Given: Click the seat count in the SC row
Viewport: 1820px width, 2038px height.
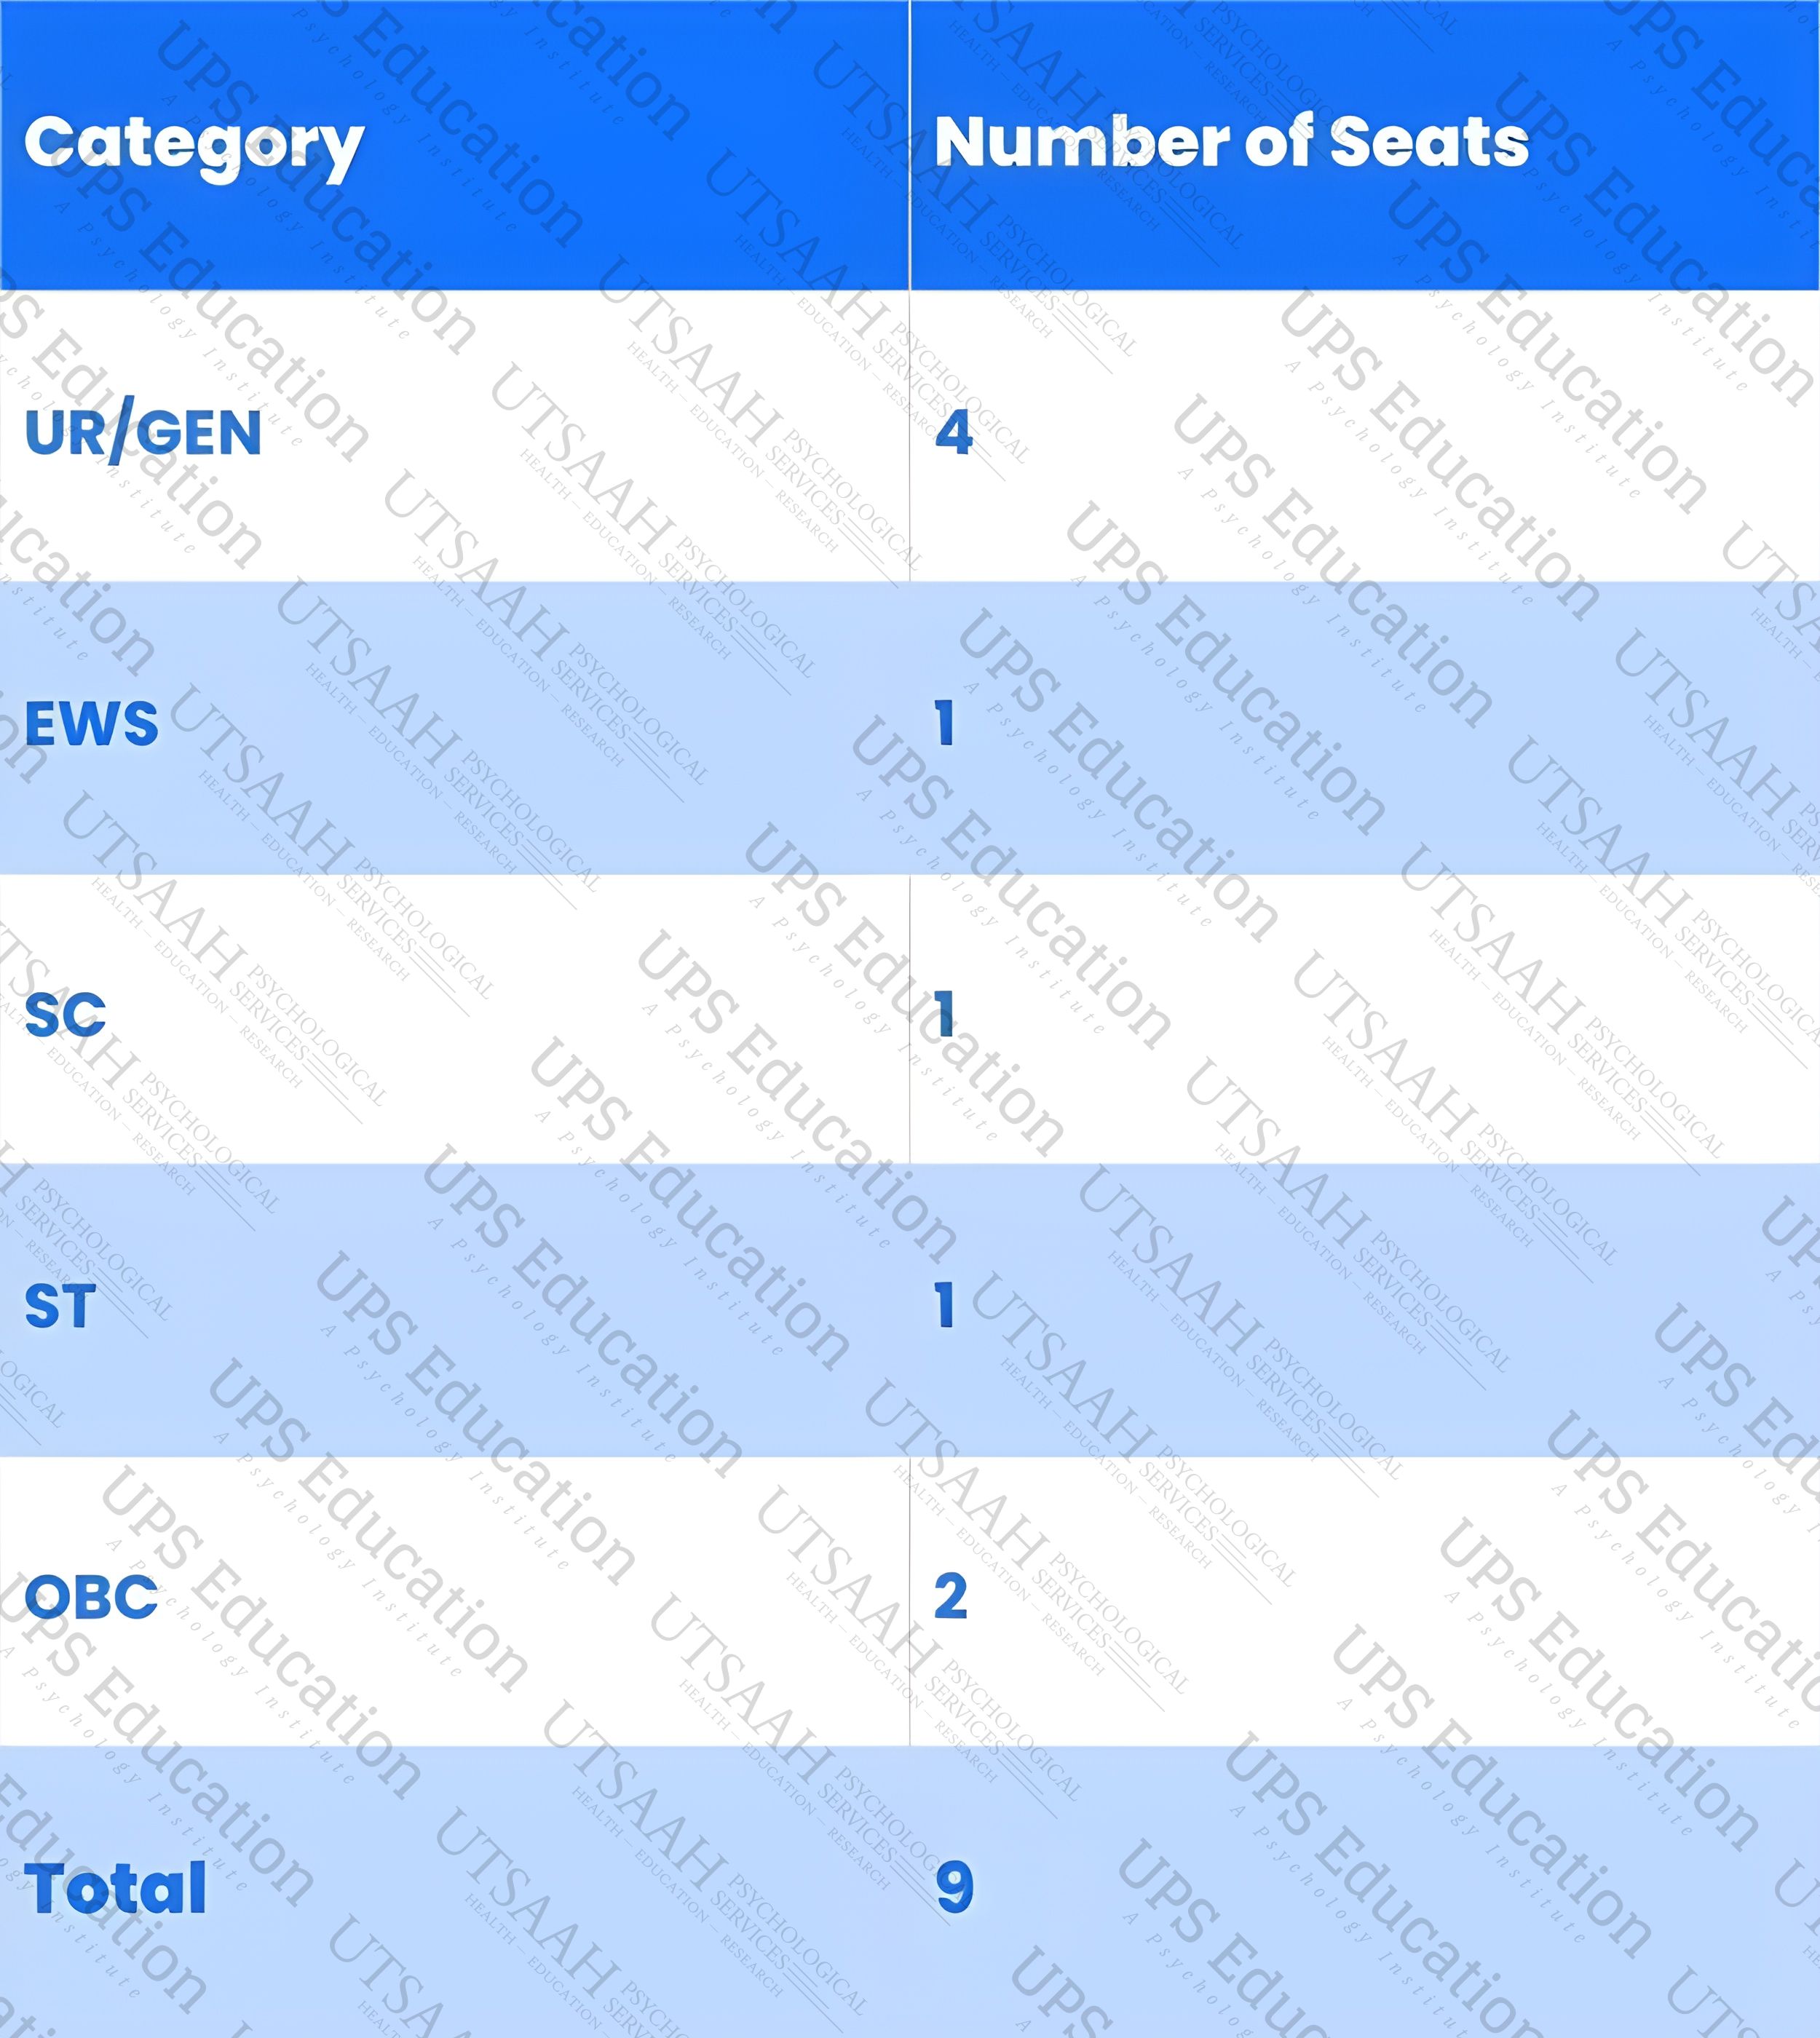Looking at the screenshot, I should pyautogui.click(x=945, y=1014).
